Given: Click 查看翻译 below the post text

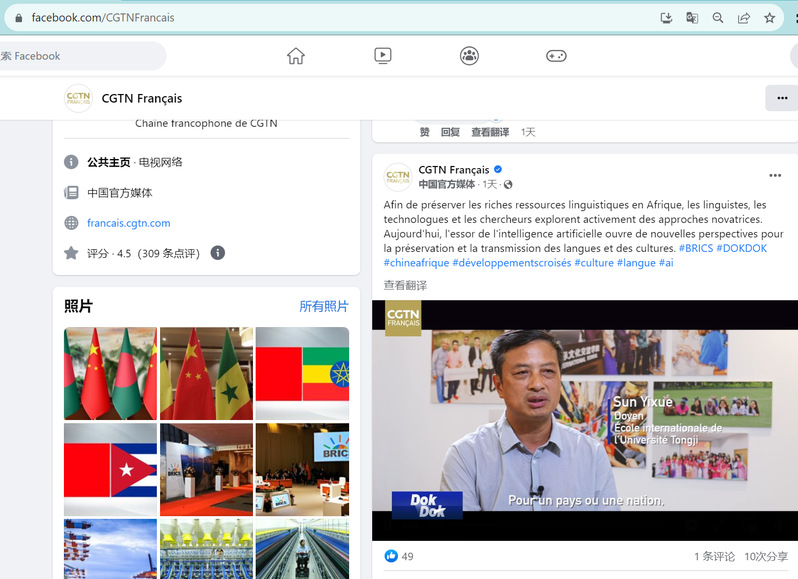Looking at the screenshot, I should [405, 285].
